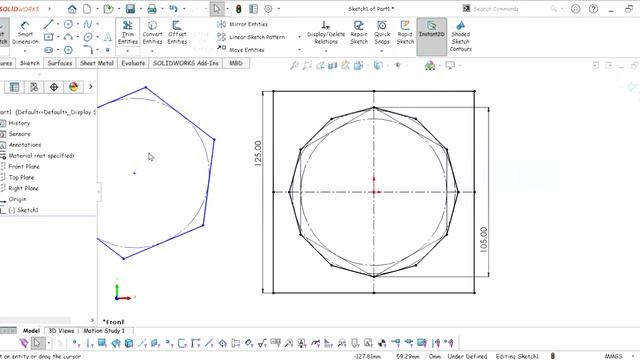Open the FeatureManager design tree tab
This screenshot has height=360, width=640.
pyautogui.click(x=14, y=87)
